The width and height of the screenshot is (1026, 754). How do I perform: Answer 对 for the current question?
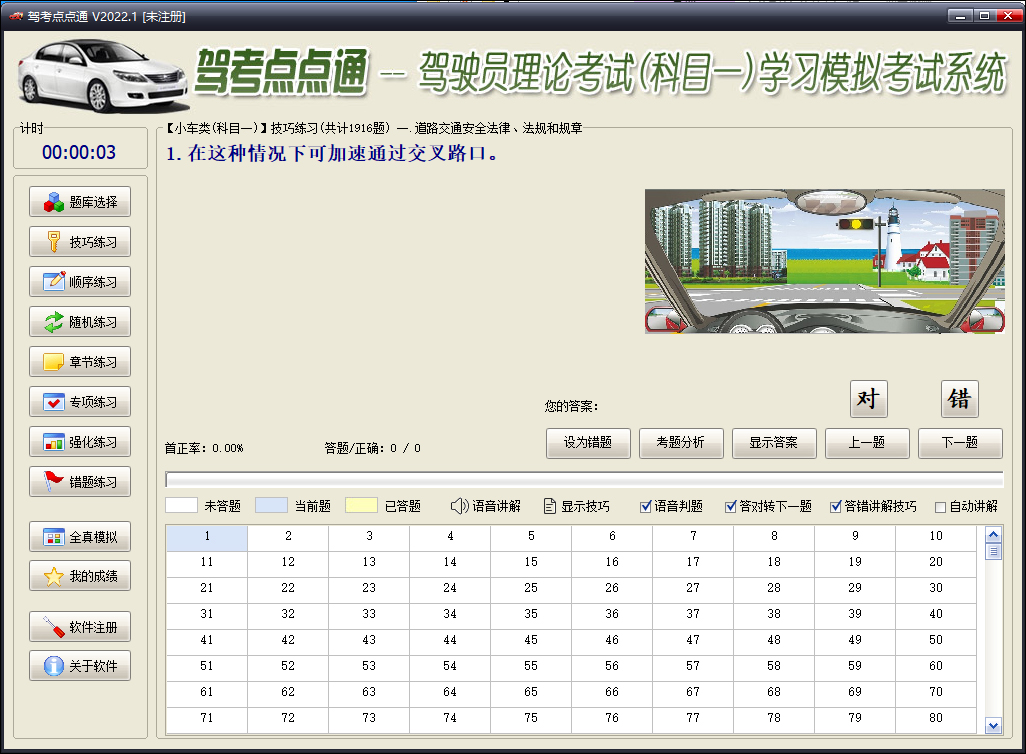(868, 399)
